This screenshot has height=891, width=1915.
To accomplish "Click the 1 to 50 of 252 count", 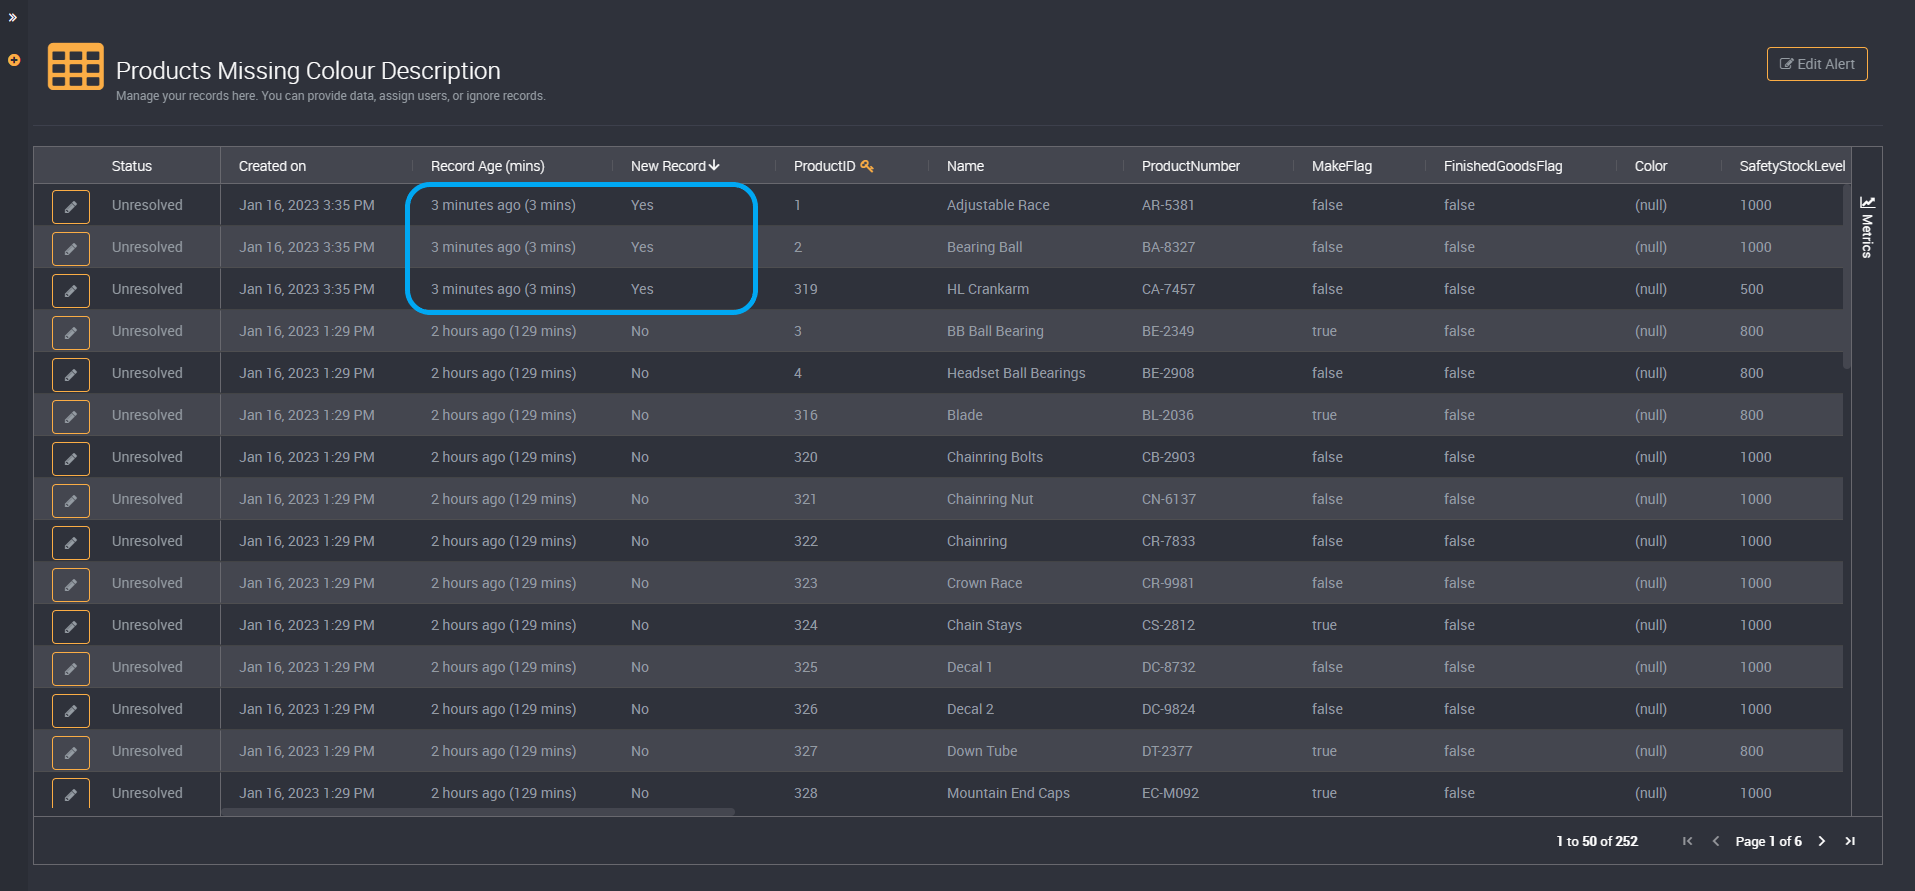I will point(1597,841).
